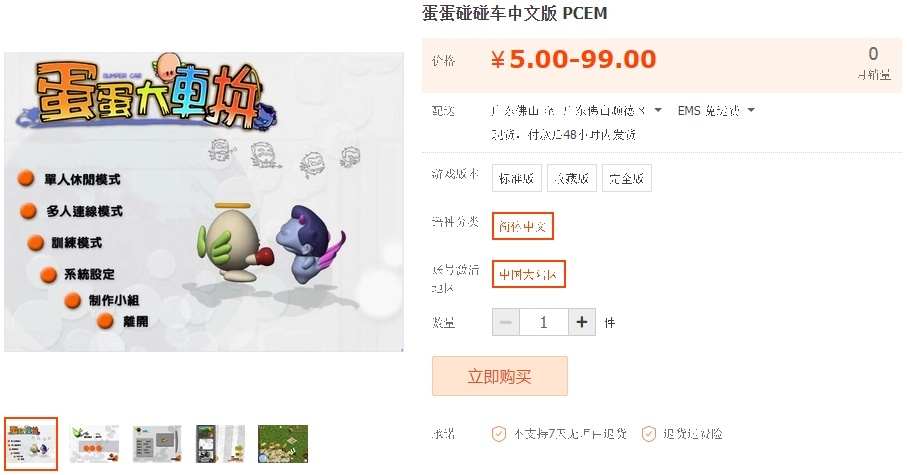907x475 pixels.
Task: Click the product title 蛋蛋碰碰车中文版 PCEM
Action: coord(515,13)
